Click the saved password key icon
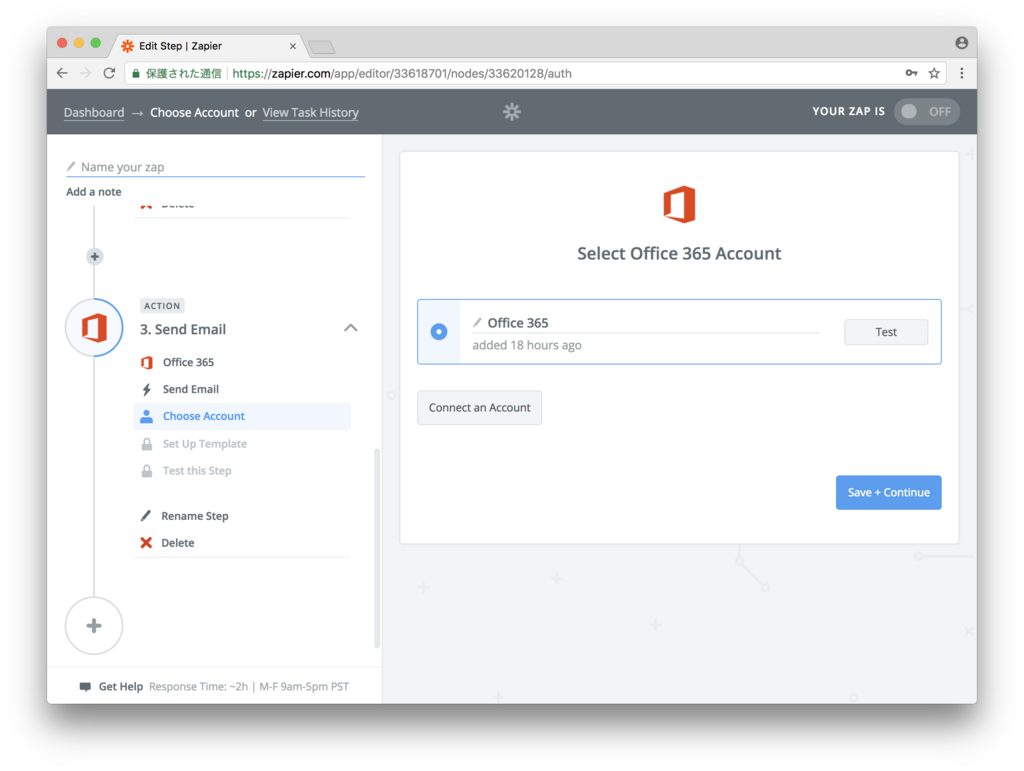The height and width of the screenshot is (771, 1024). [x=911, y=73]
